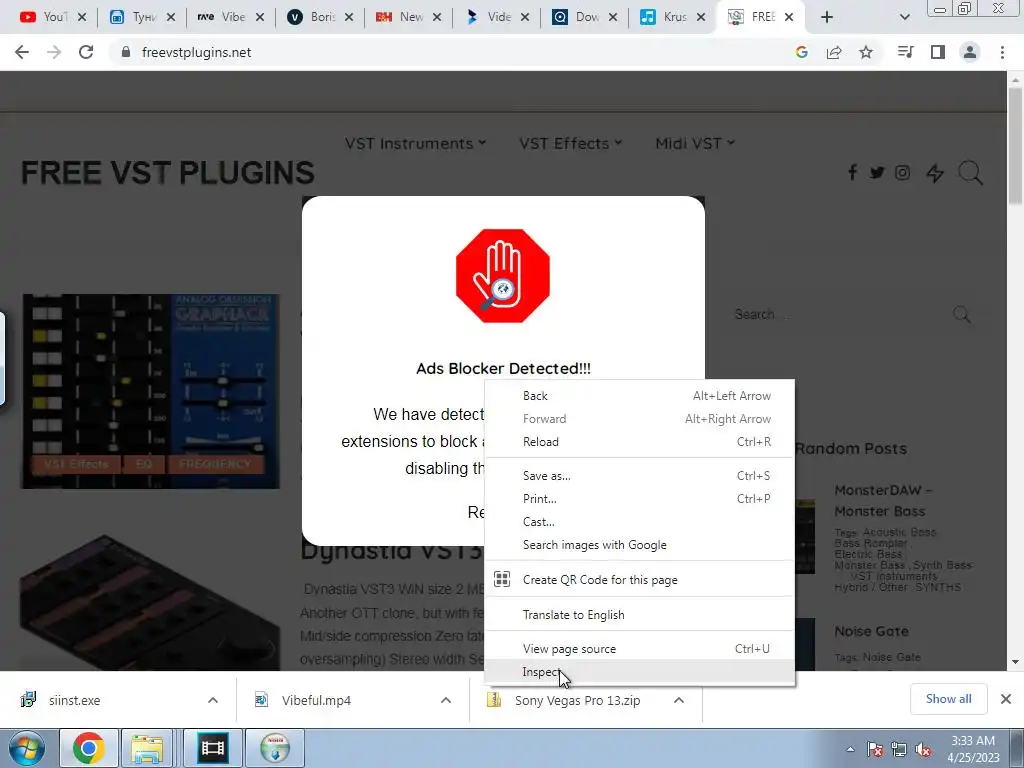
Task: Expand Vibeful.mp4 download options
Action: [445, 700]
